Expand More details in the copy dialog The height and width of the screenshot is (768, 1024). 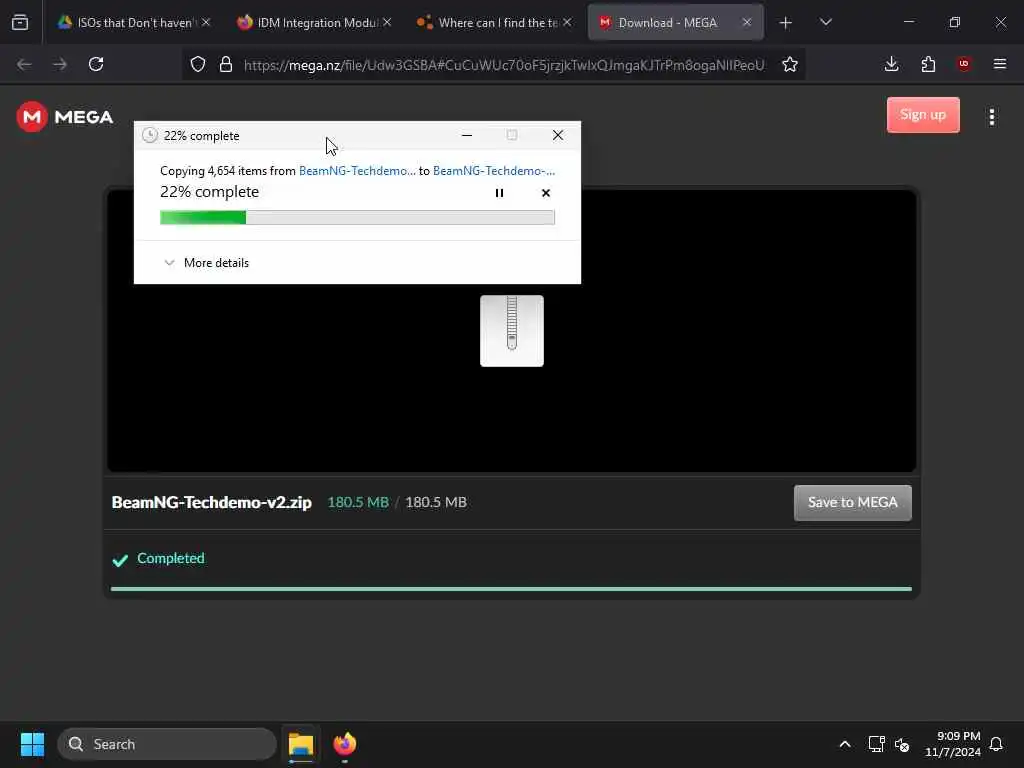(206, 263)
